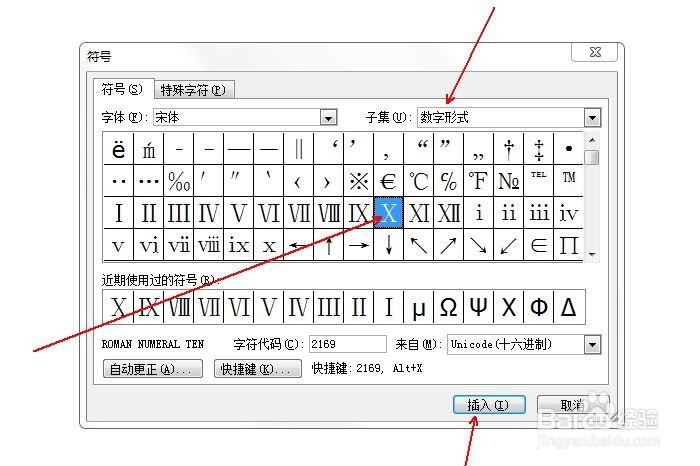Pick recently used Roman numeral IV
700x466 pixels.
299,307
